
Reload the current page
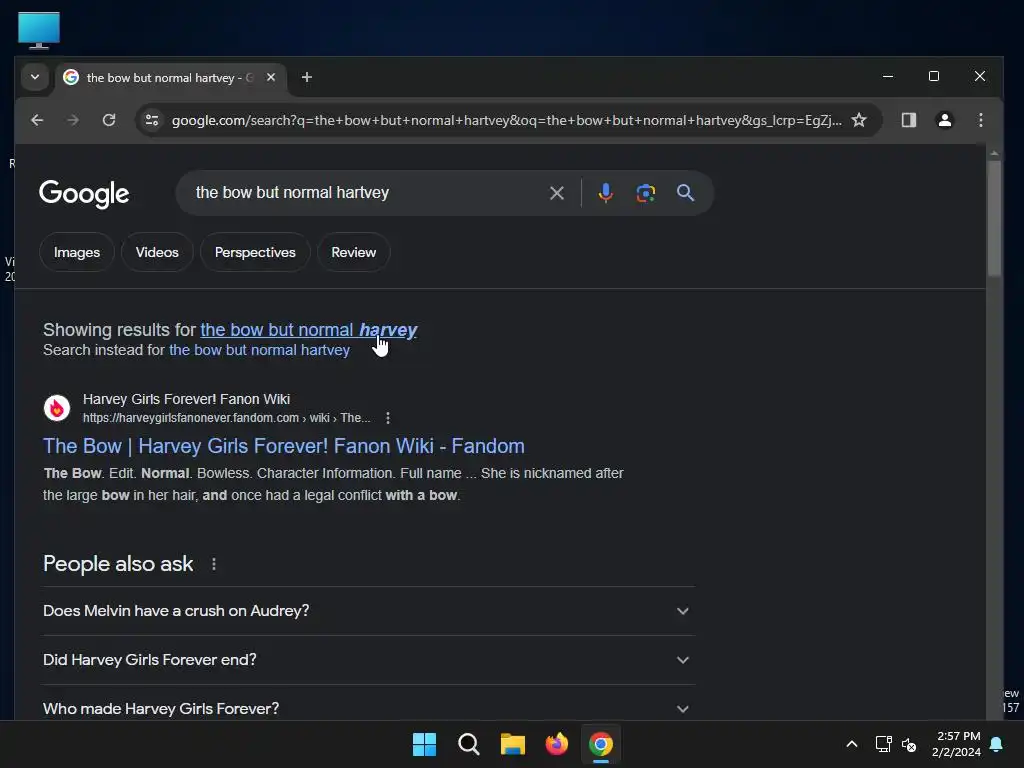click(x=109, y=120)
